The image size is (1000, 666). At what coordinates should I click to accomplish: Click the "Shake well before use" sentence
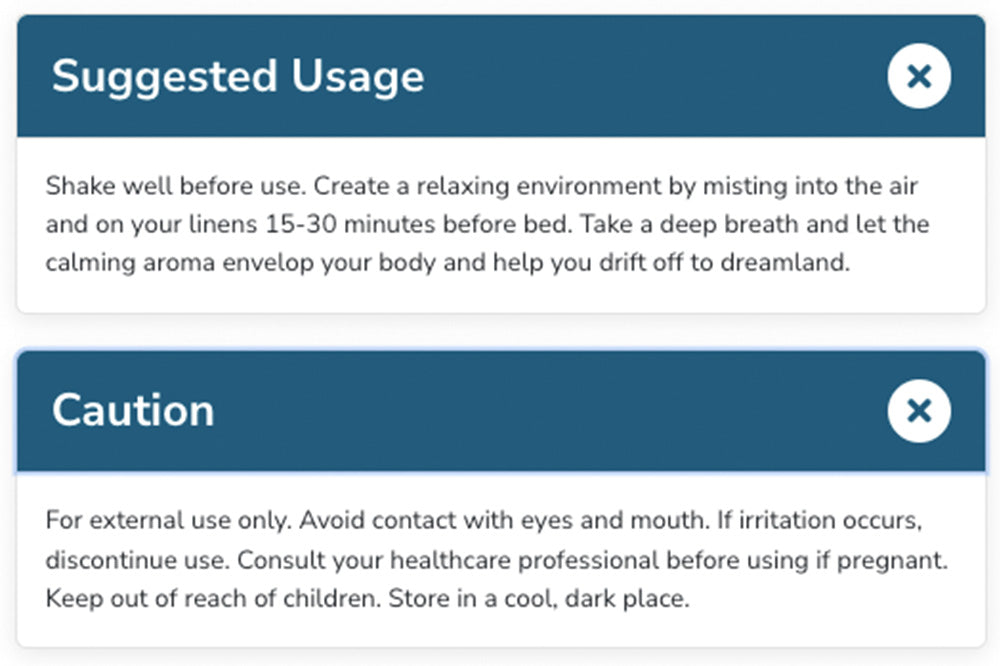[x=172, y=187]
